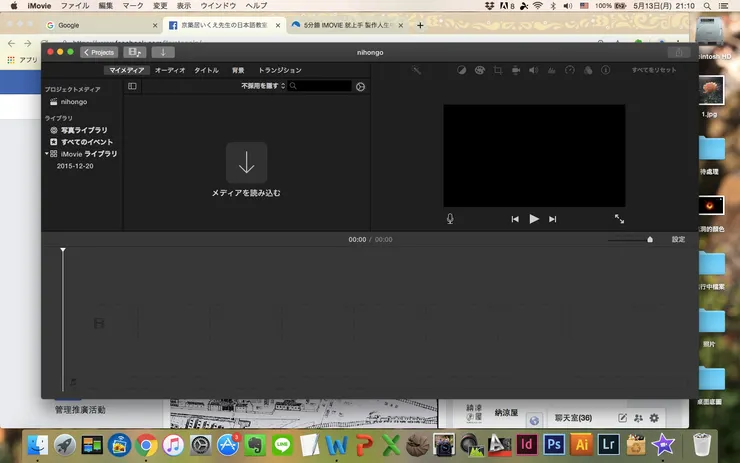This screenshot has height=463, width=740.
Task: Click the large import media arrow
Action: pos(246,163)
